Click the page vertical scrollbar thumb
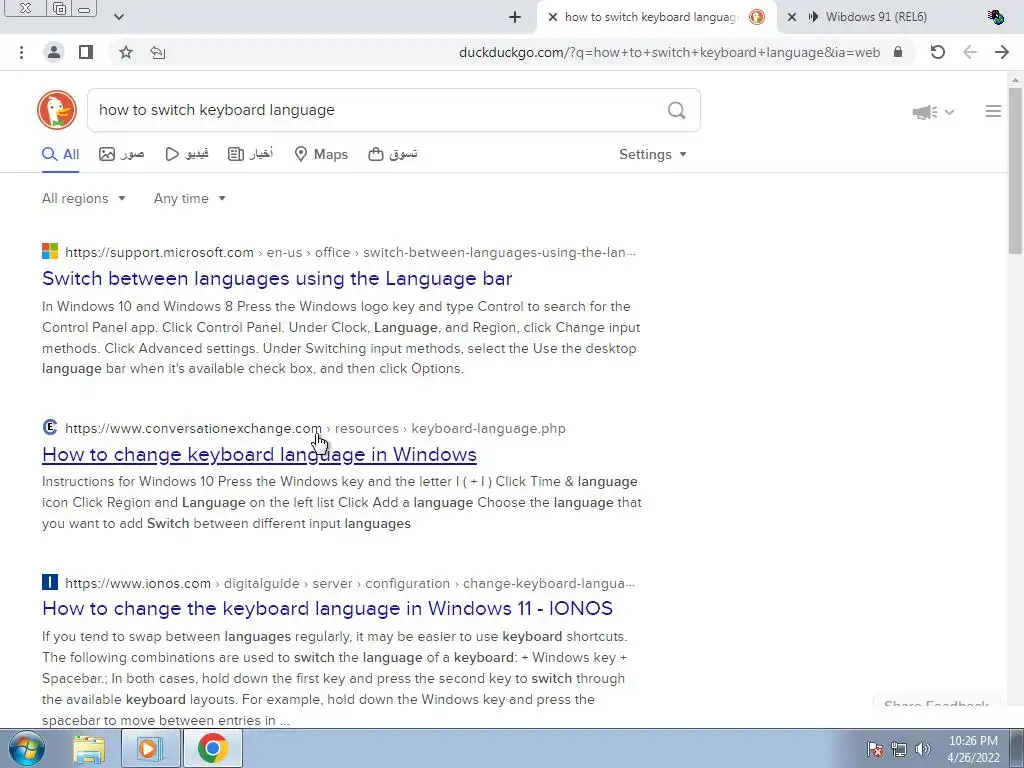This screenshot has height=768, width=1024. point(1016,170)
